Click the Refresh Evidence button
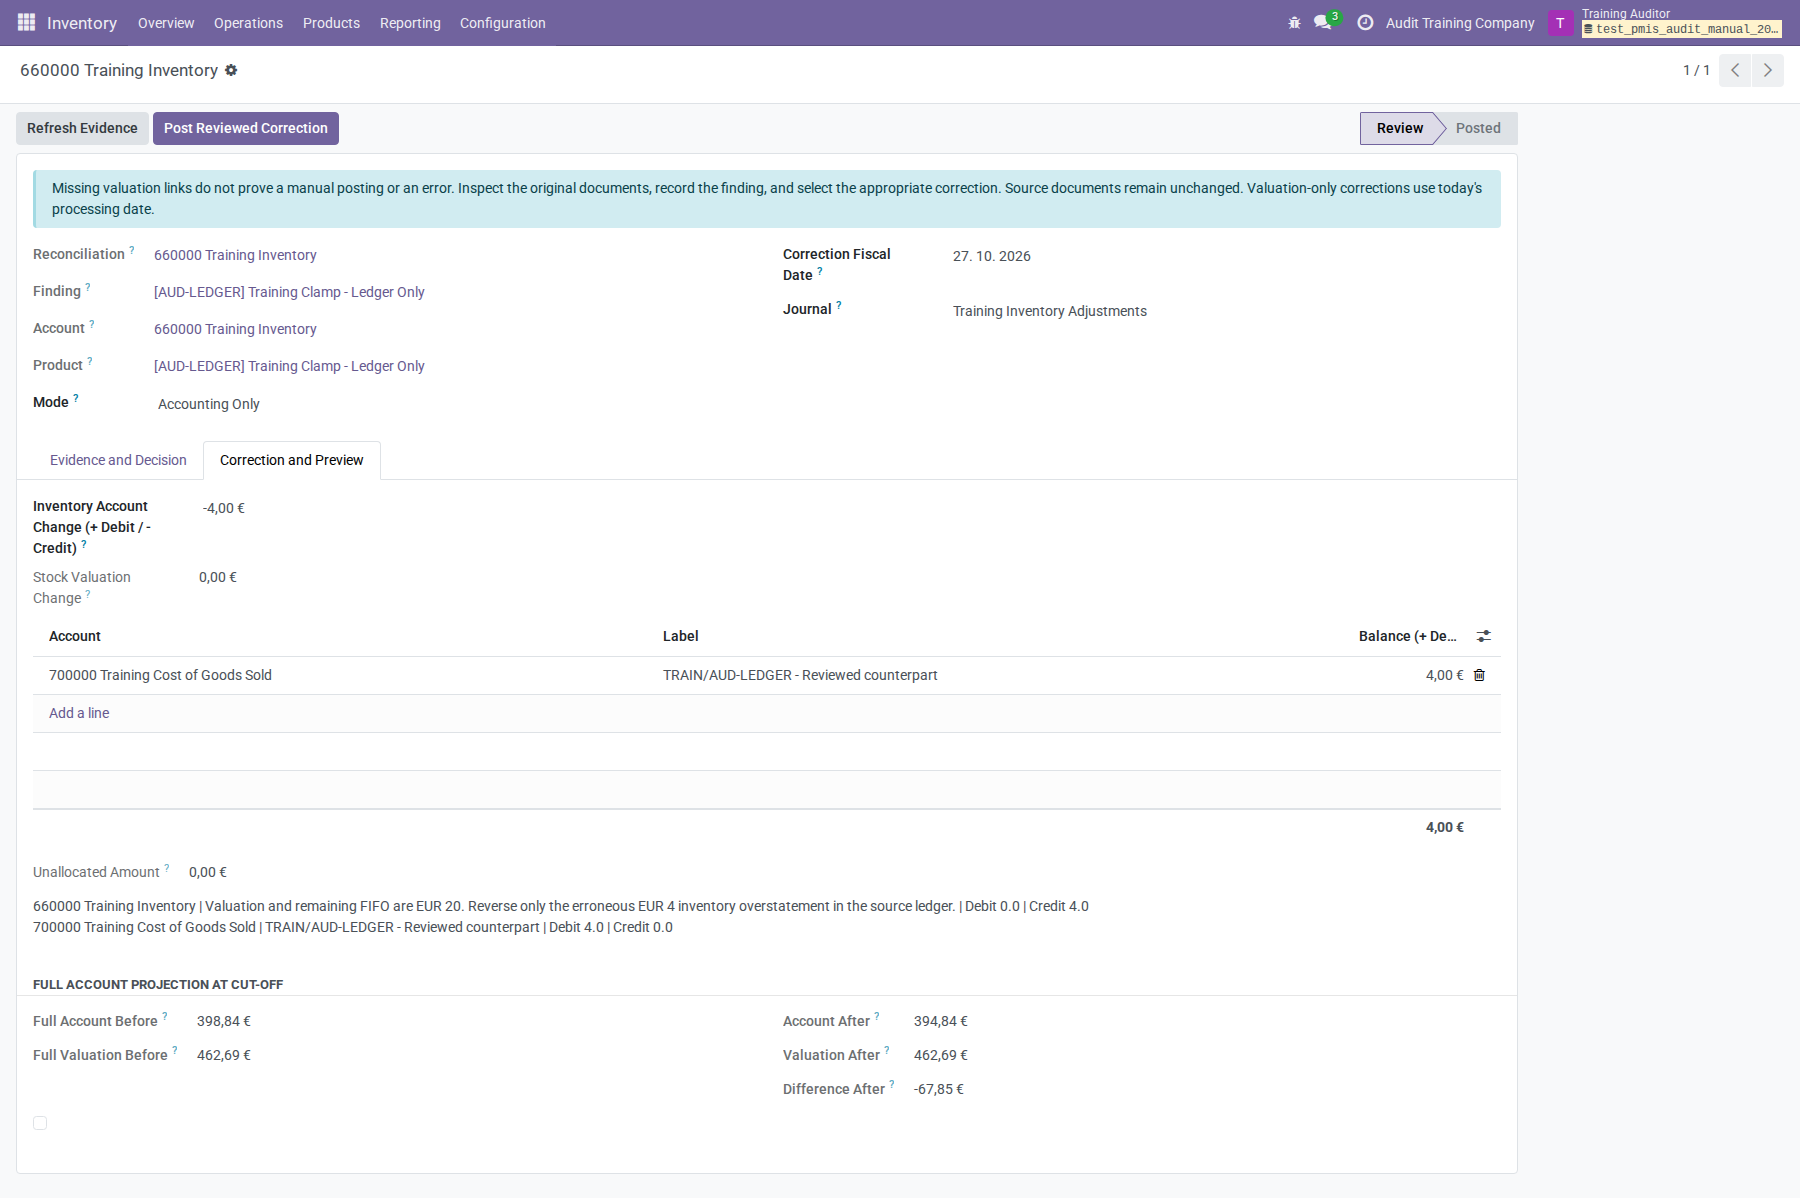This screenshot has height=1198, width=1800. 82,128
